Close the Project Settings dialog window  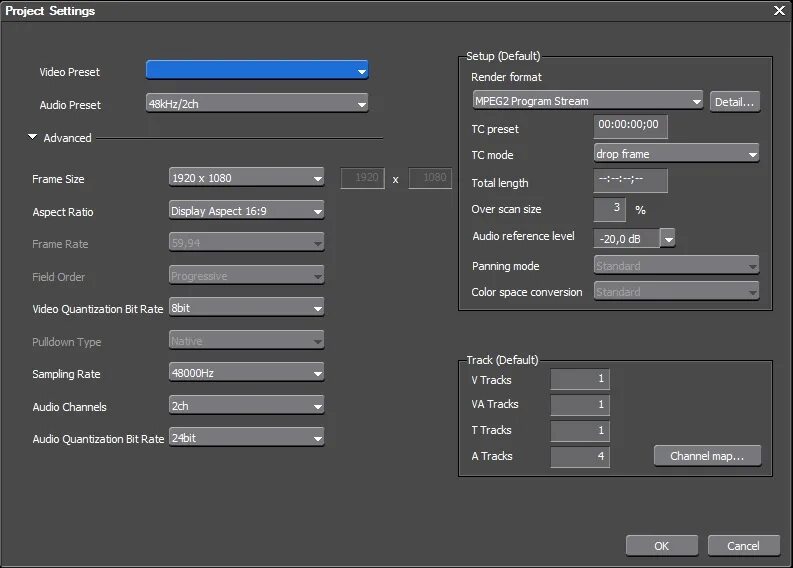point(779,10)
